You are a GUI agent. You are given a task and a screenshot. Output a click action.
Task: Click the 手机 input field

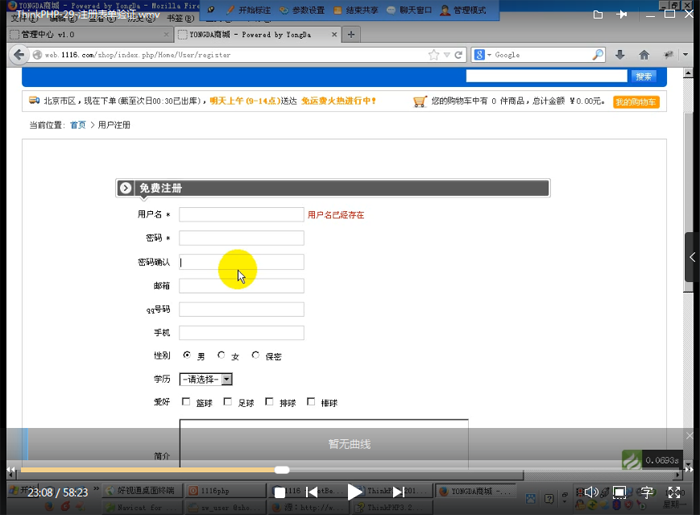242,332
